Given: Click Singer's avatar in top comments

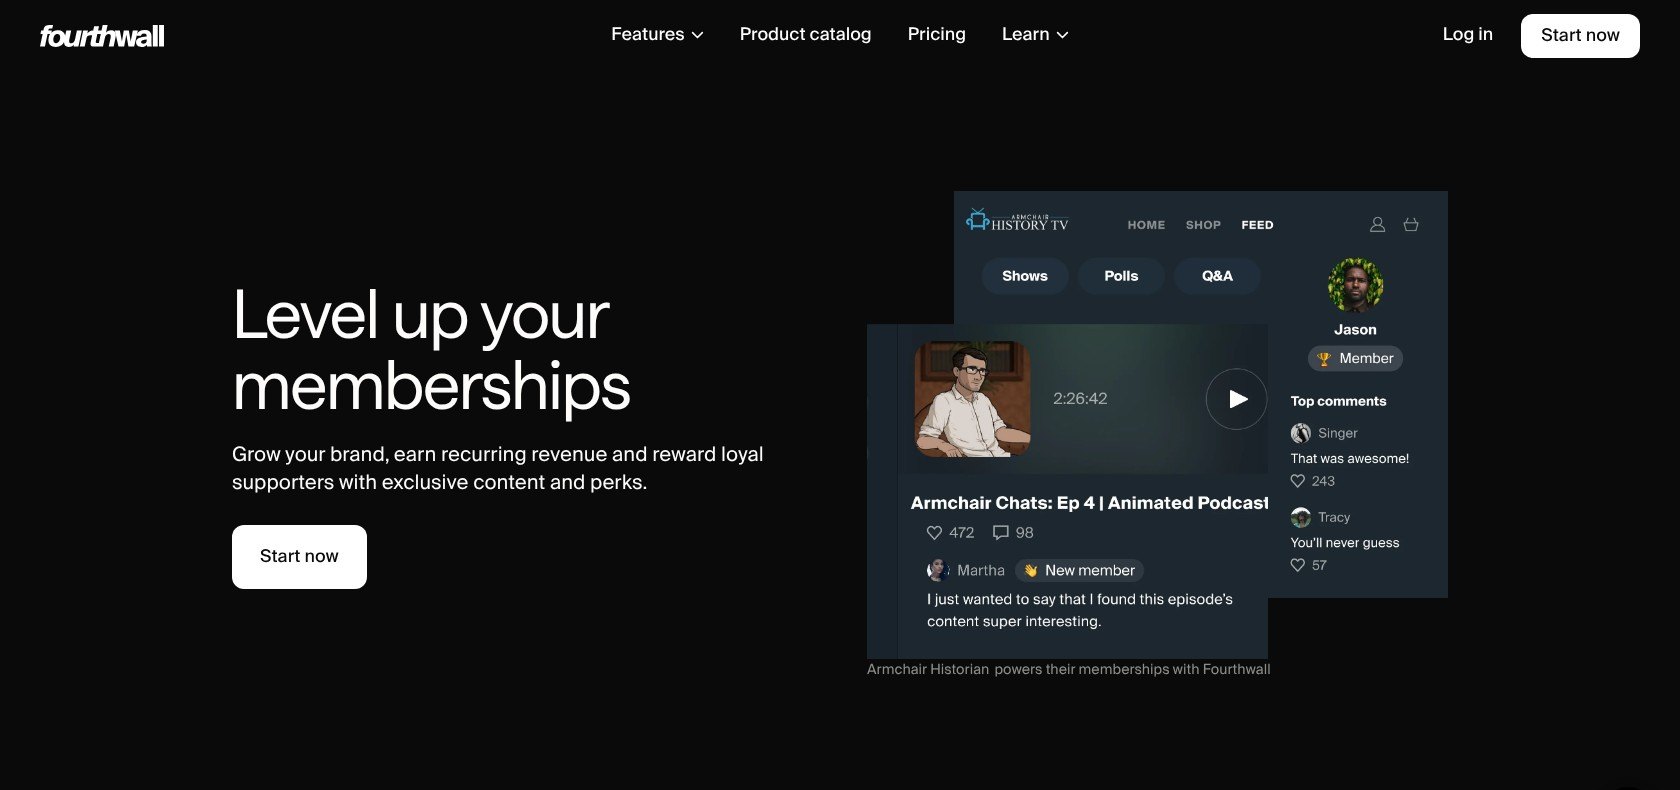Looking at the screenshot, I should pos(1301,433).
